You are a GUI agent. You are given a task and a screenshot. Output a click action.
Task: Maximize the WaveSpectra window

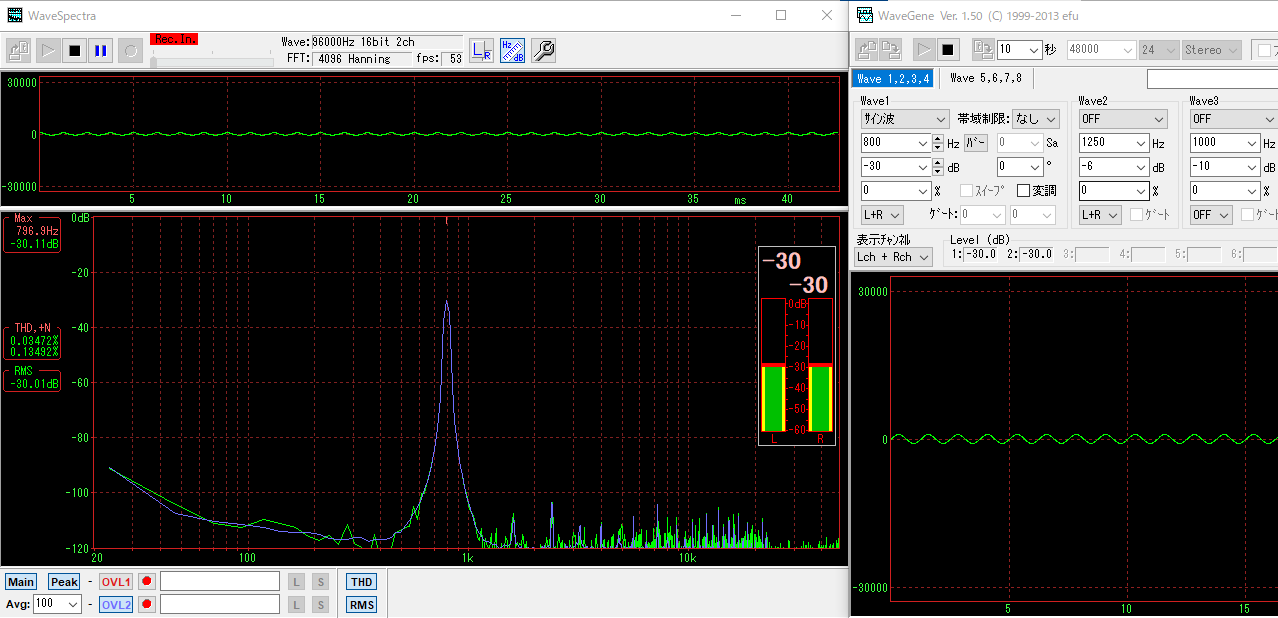pos(781,15)
